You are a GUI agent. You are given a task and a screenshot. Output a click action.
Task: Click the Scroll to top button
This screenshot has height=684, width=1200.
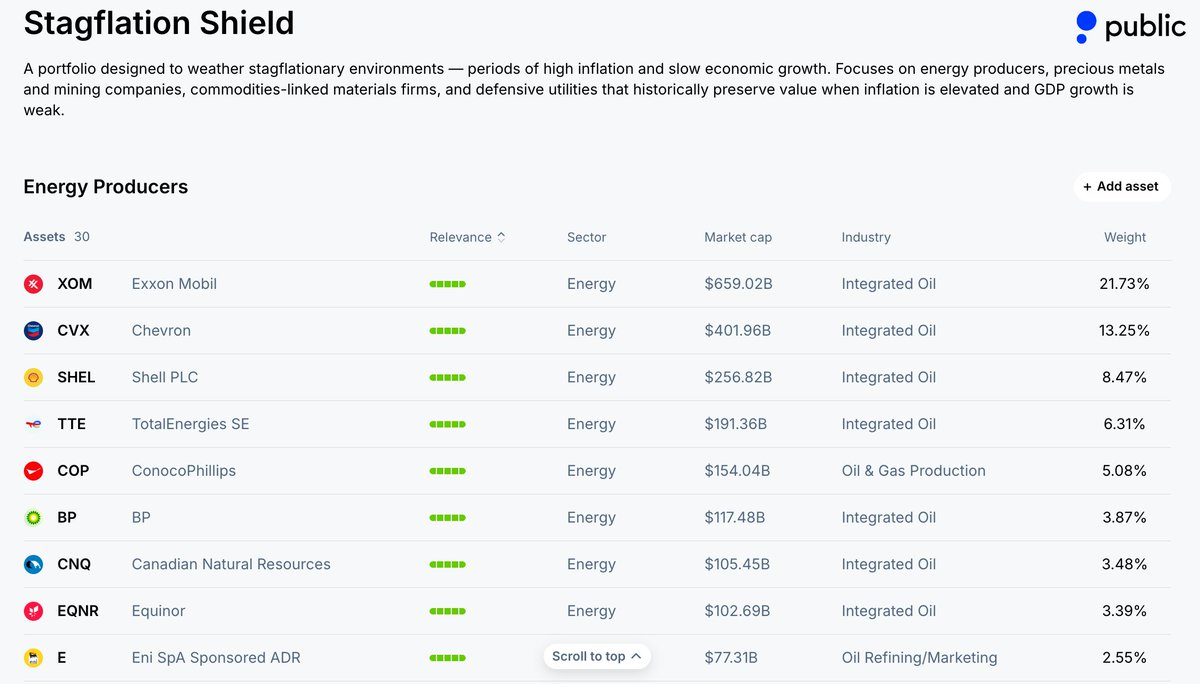click(597, 656)
